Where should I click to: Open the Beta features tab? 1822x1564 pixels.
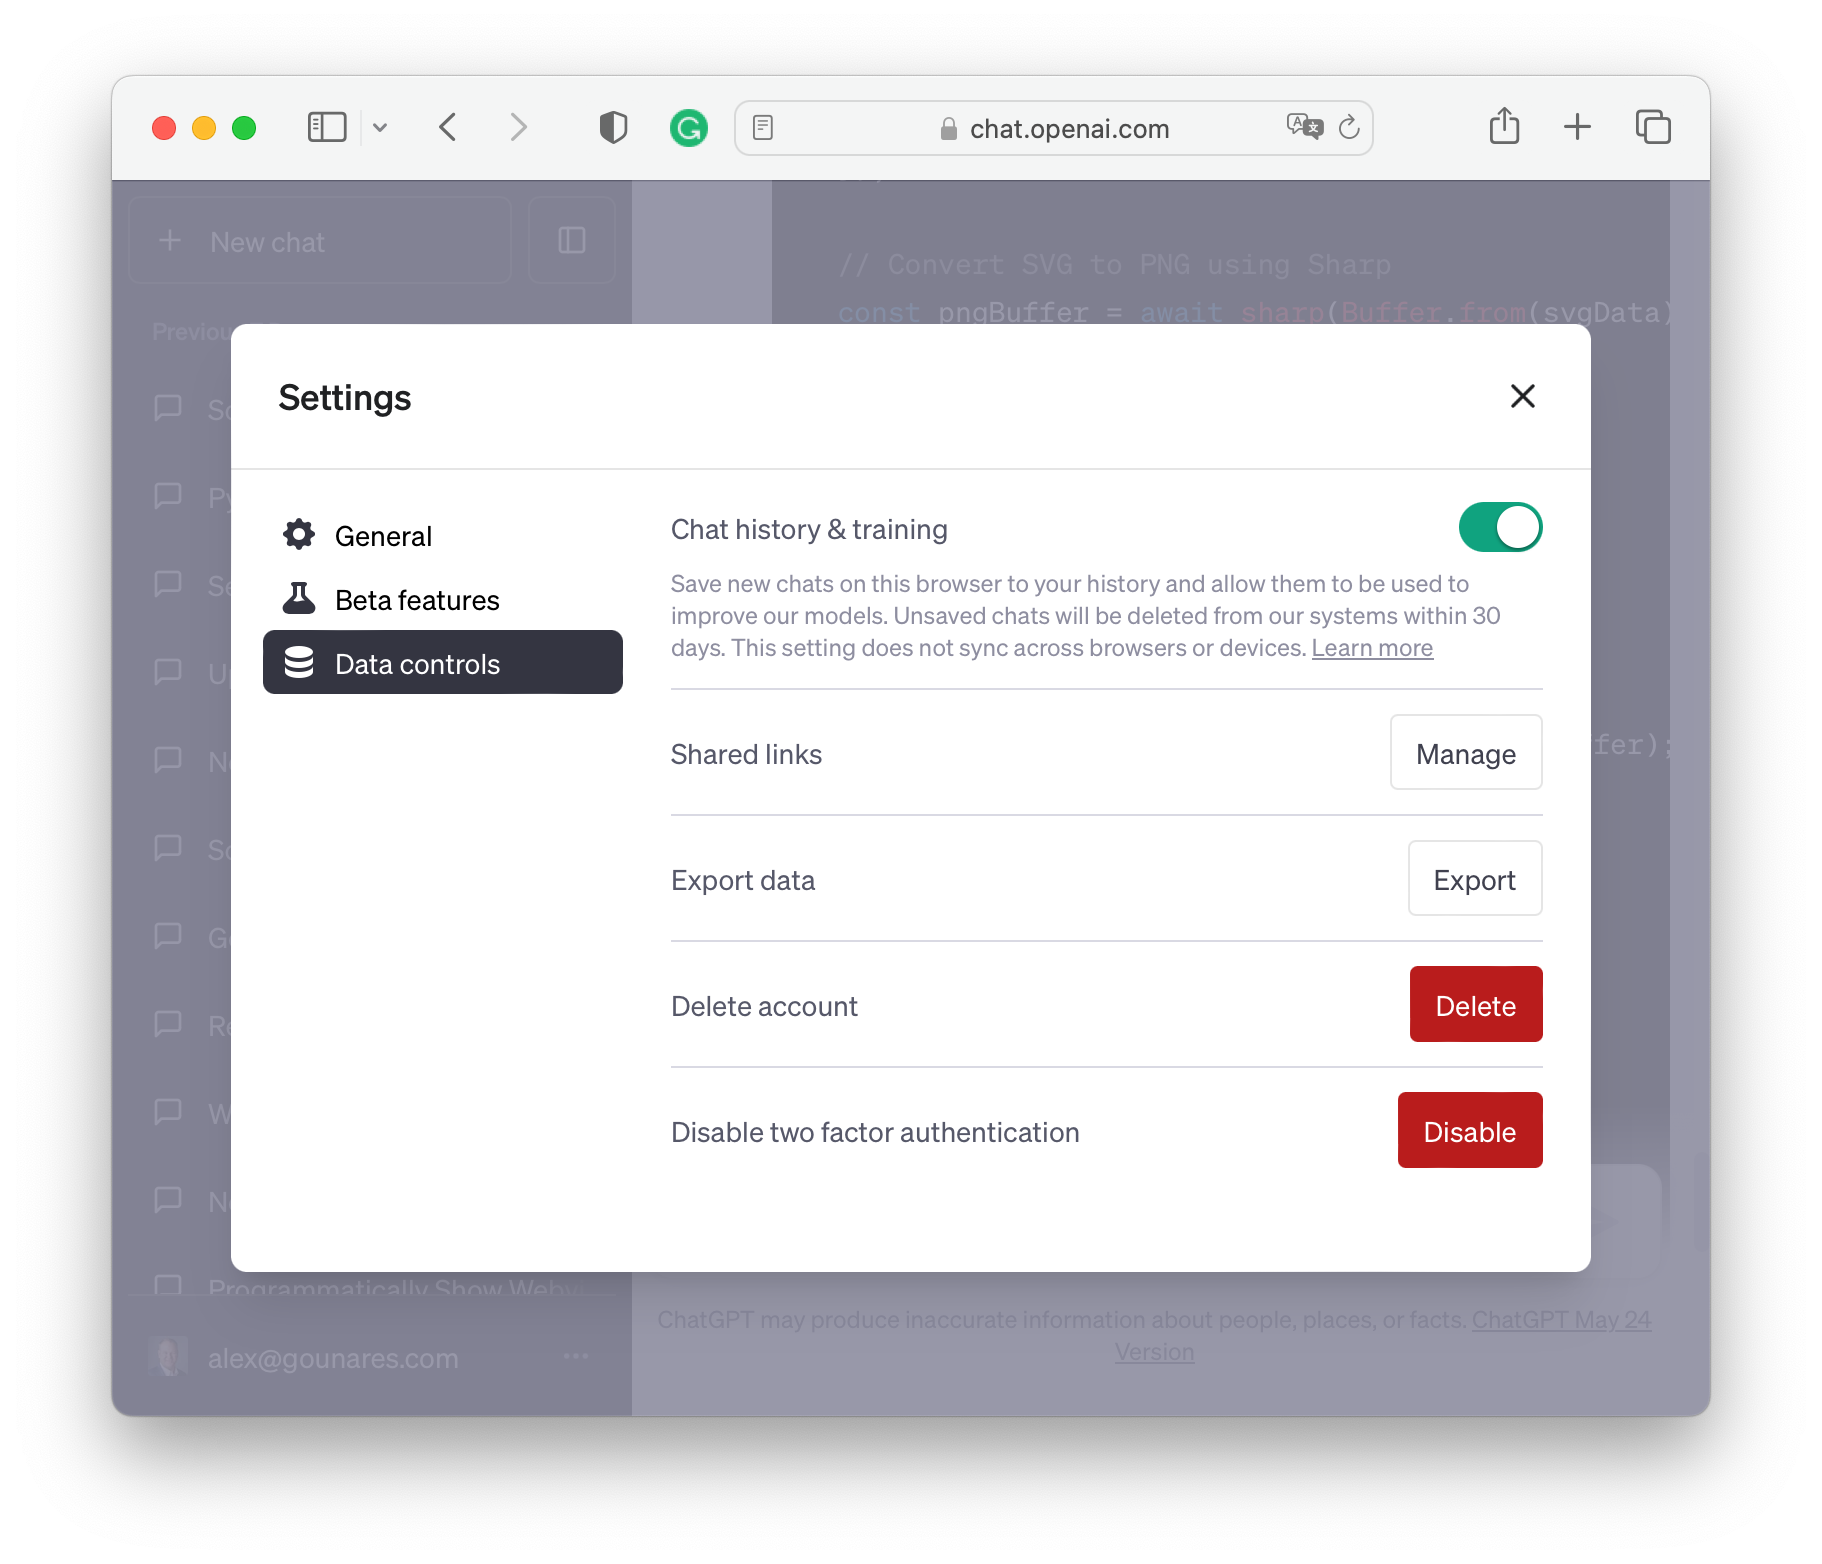442,600
